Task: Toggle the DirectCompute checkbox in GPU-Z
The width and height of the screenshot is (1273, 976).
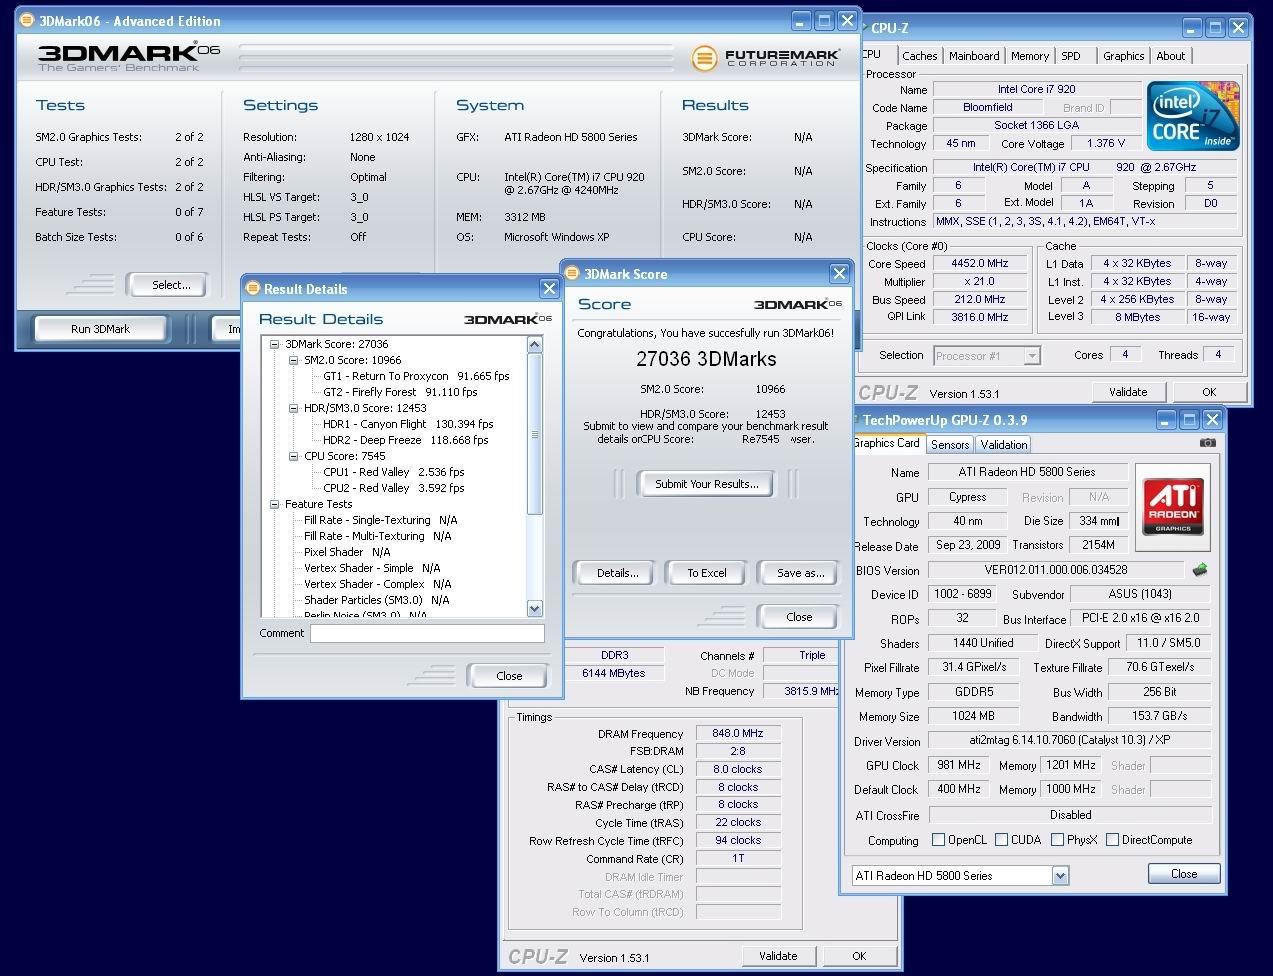Action: pyautogui.click(x=1112, y=840)
